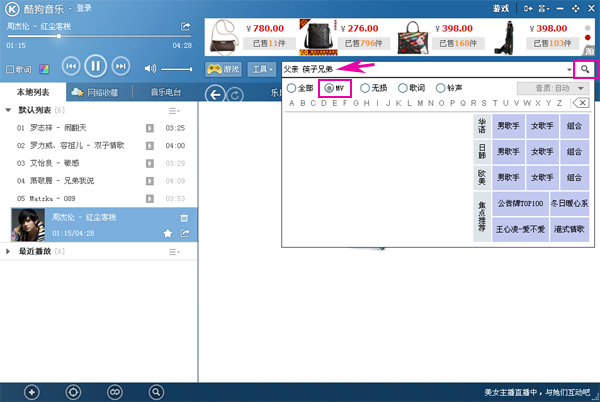
Task: Collapse the 默认列表 list
Action: [x=8, y=110]
